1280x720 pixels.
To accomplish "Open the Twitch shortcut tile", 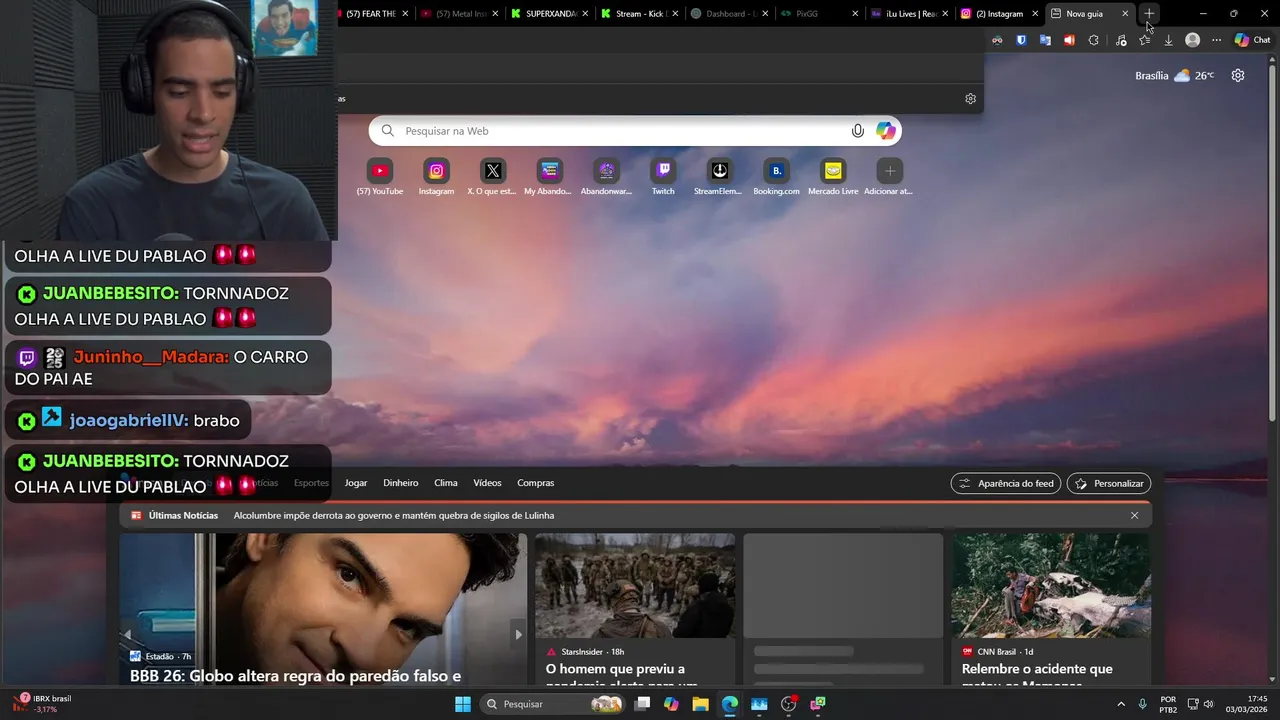I will (x=663, y=171).
